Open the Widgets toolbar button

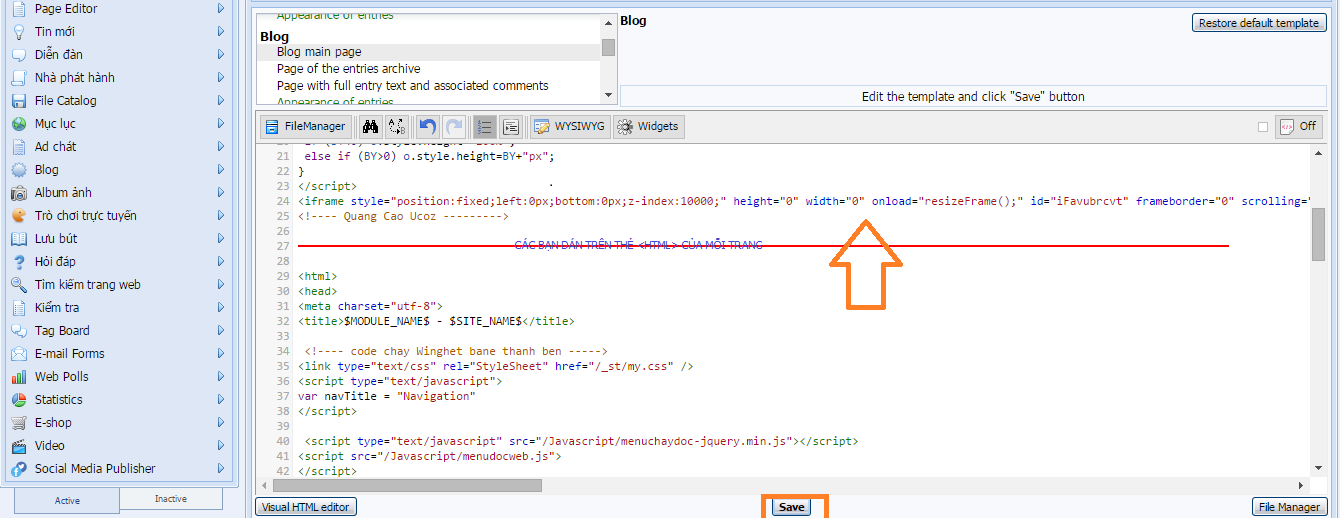648,127
